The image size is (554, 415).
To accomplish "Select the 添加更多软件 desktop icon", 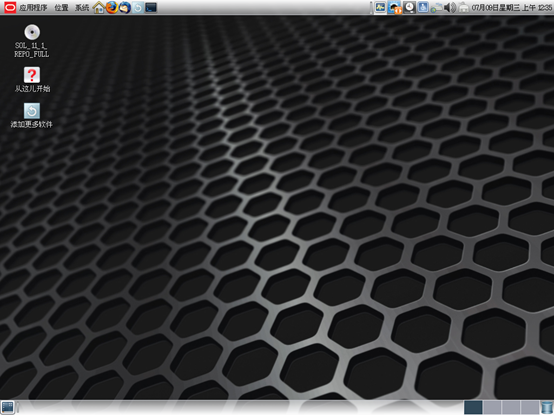I will point(31,115).
